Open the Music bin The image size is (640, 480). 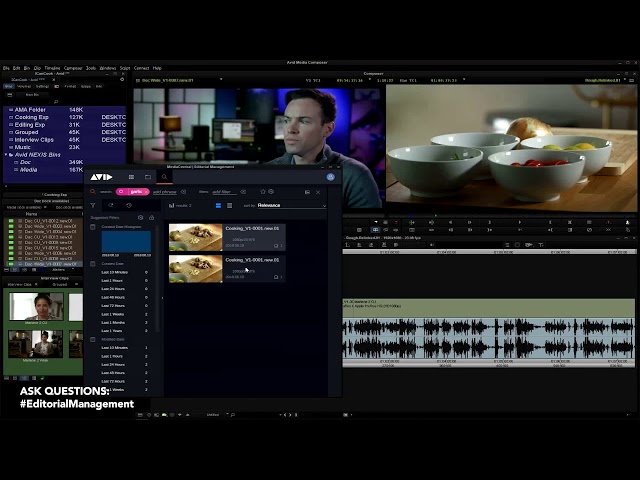point(22,147)
